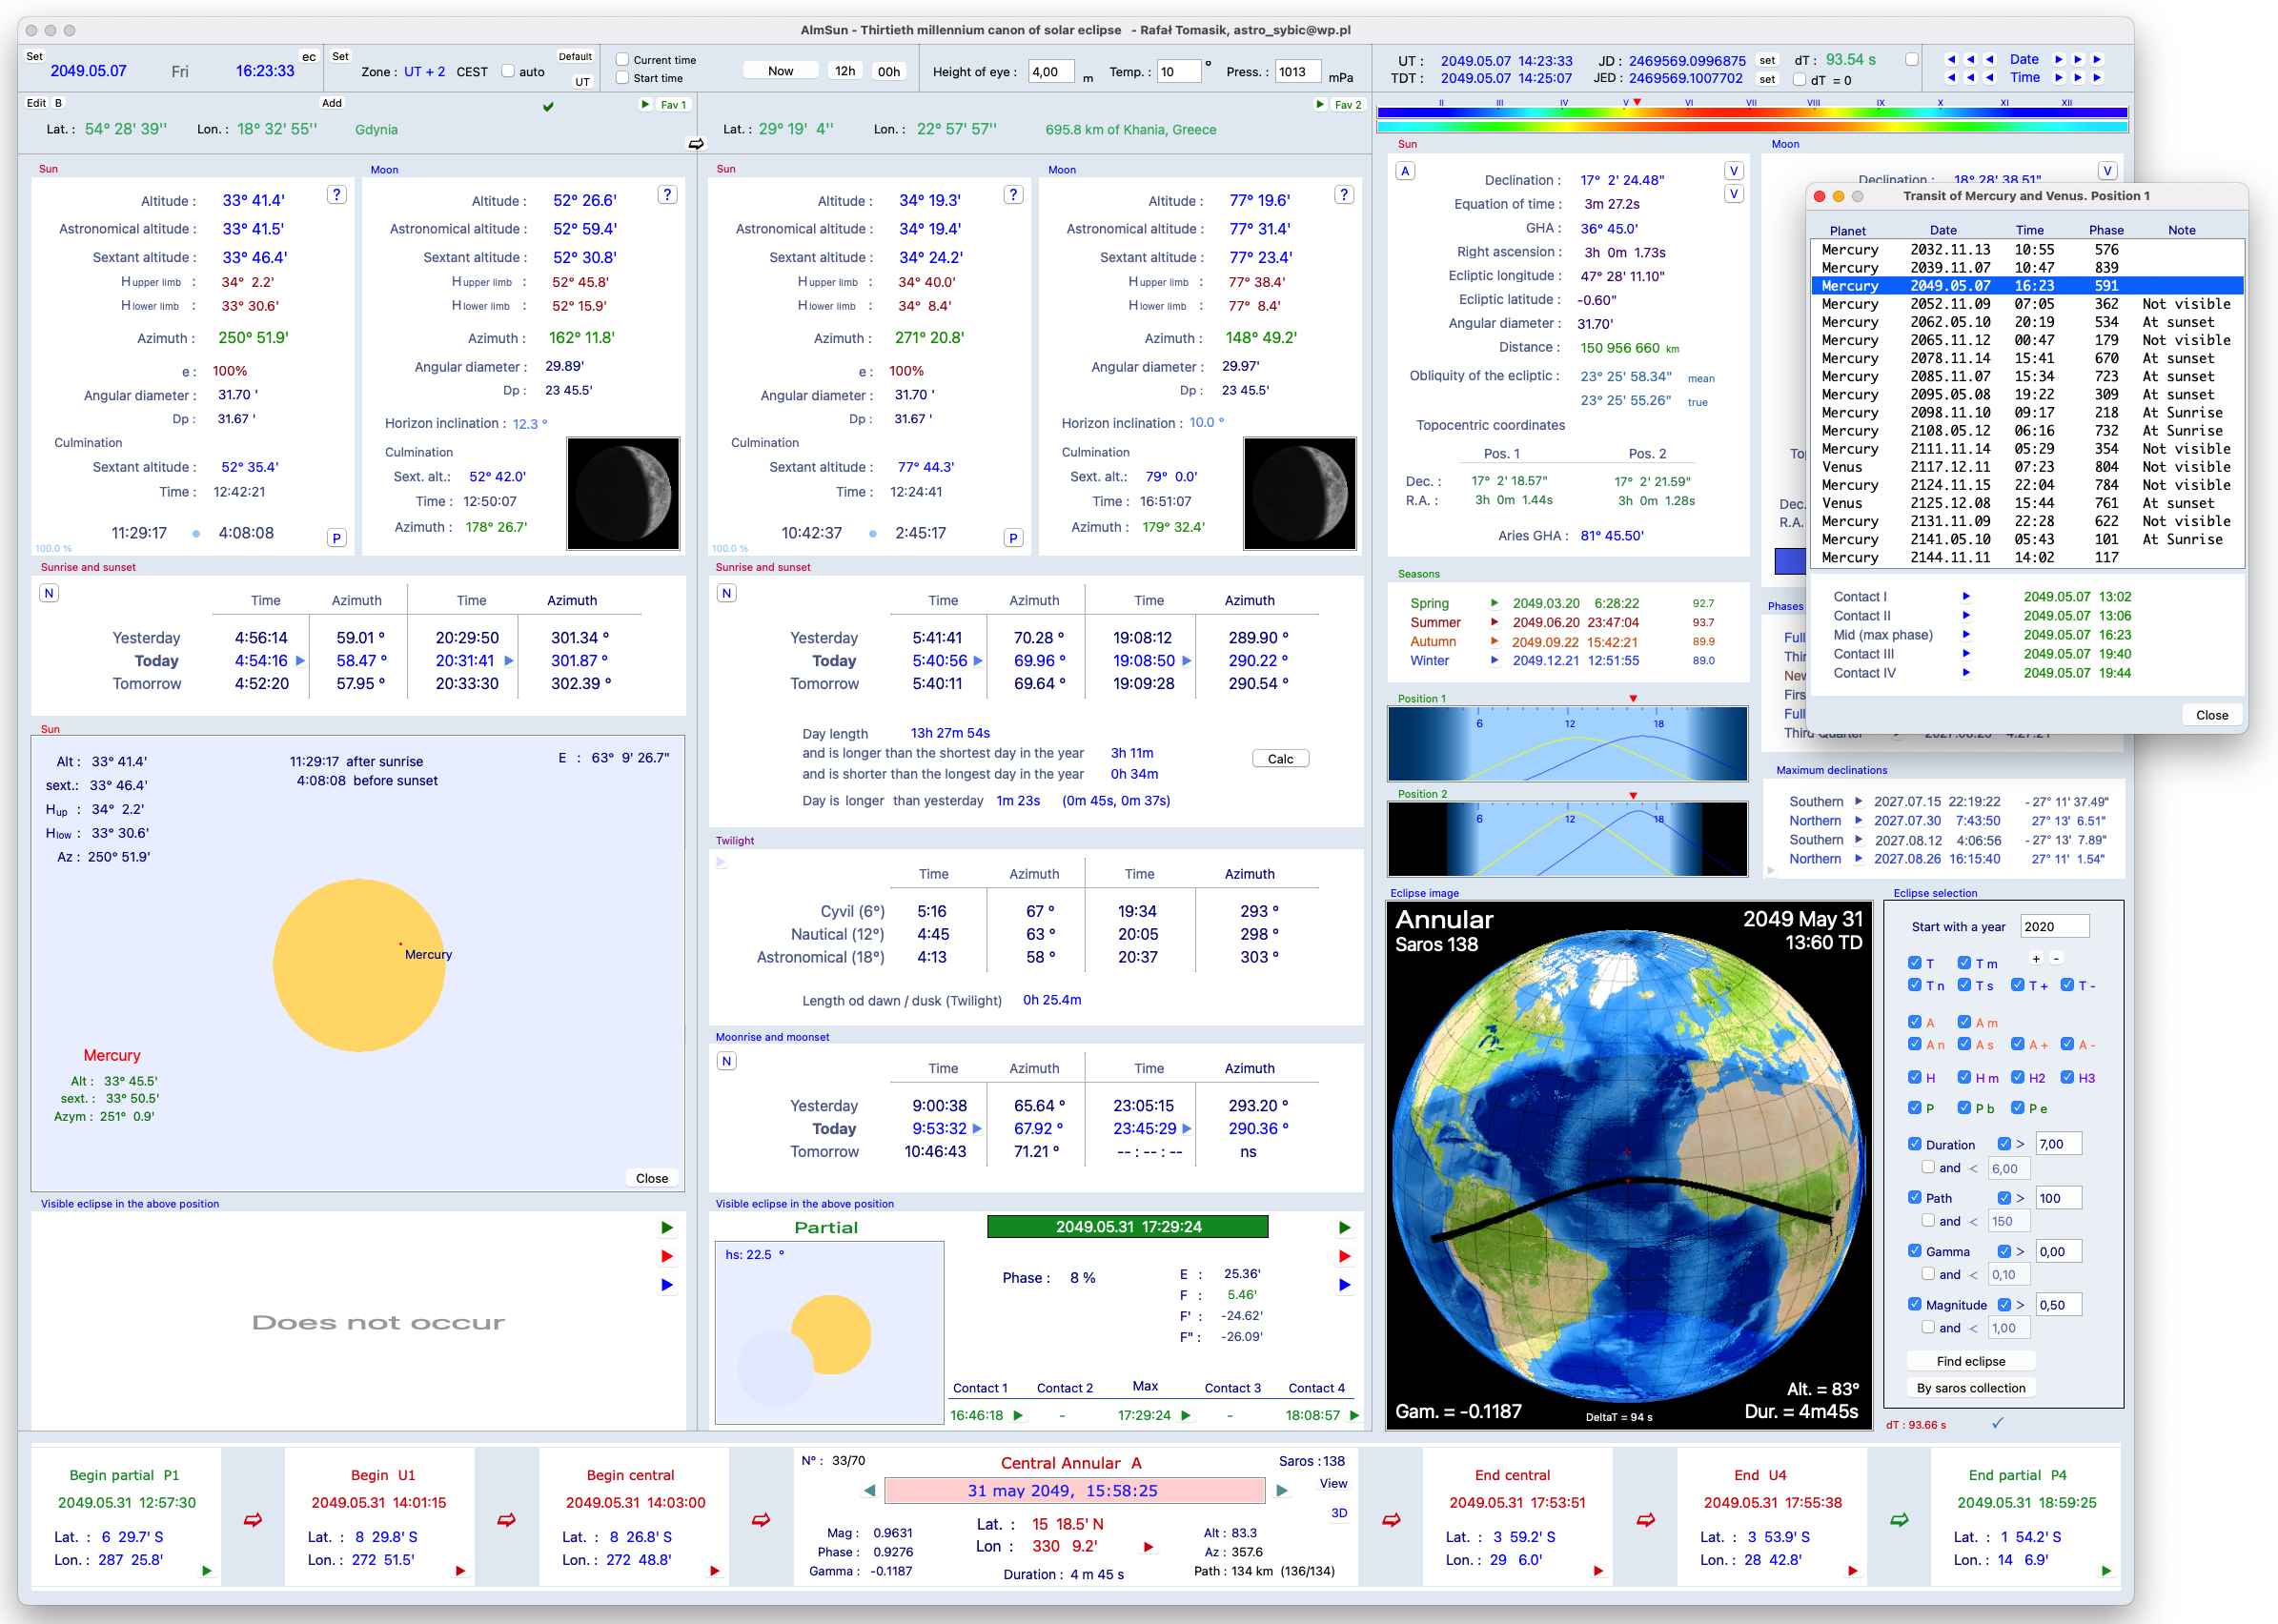
Task: Click the 'set' button beside JD
Action: point(1767,60)
